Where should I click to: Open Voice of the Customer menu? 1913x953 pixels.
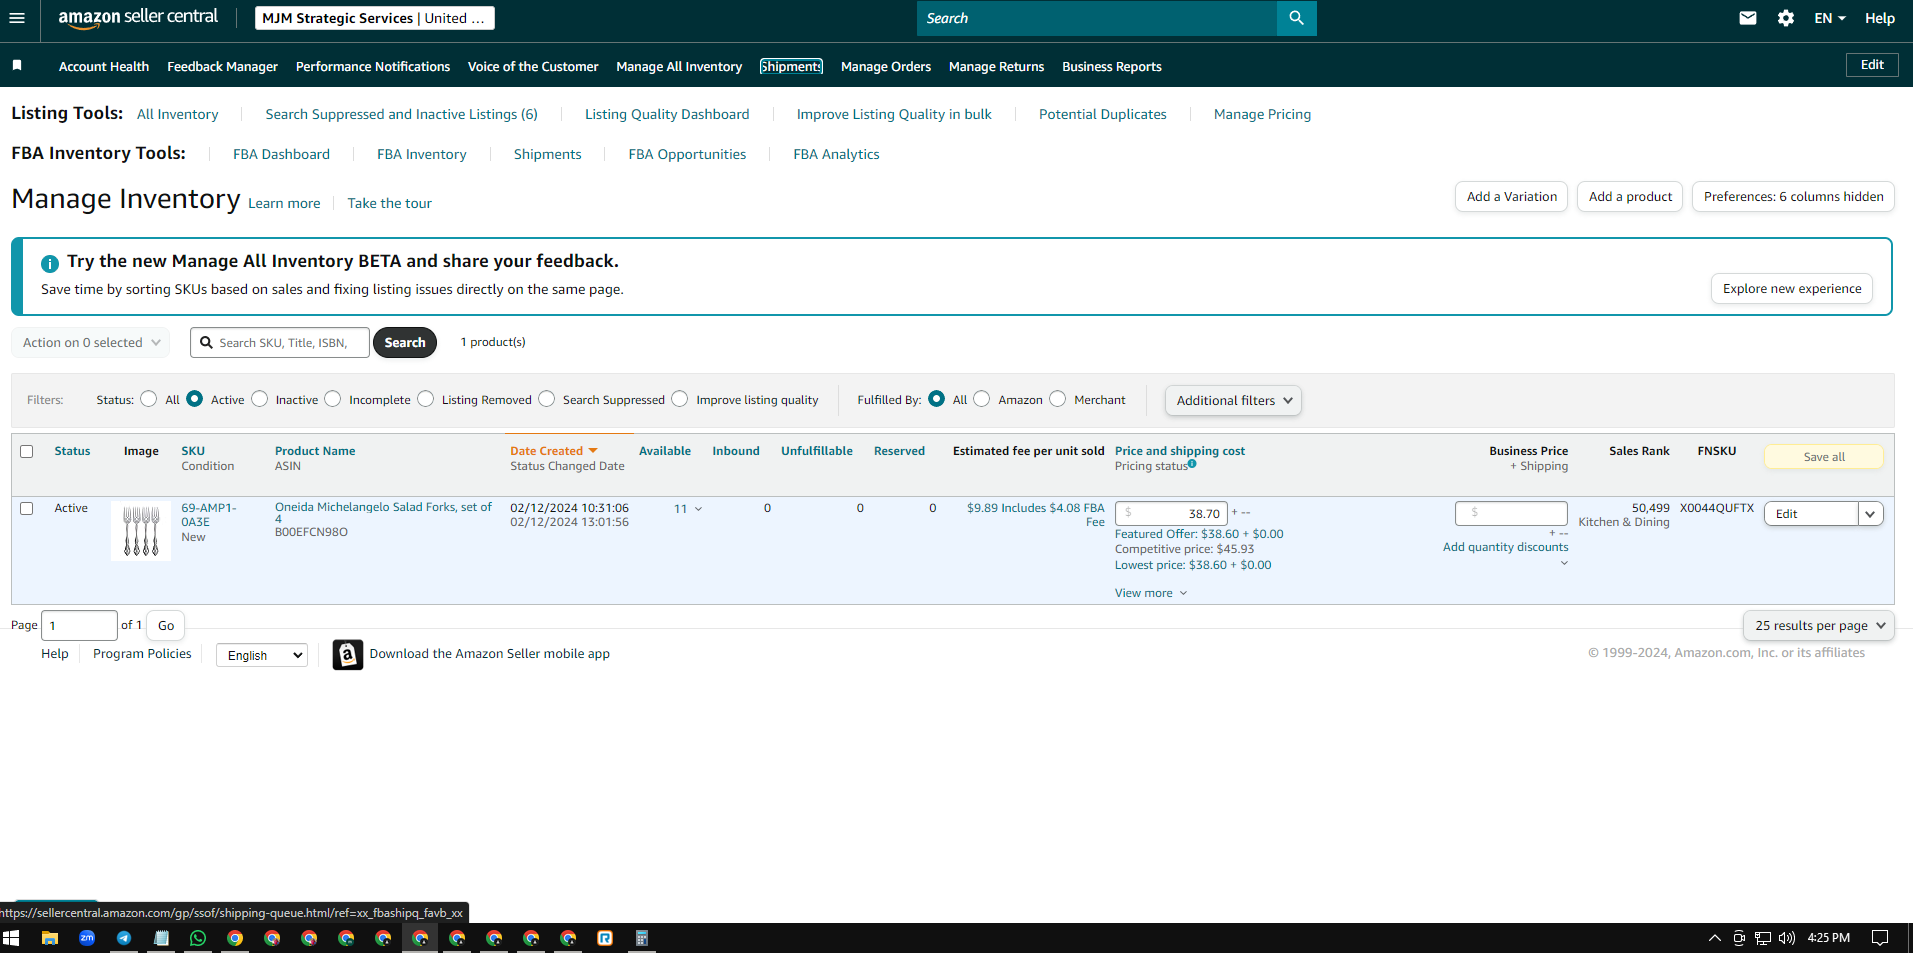tap(533, 67)
